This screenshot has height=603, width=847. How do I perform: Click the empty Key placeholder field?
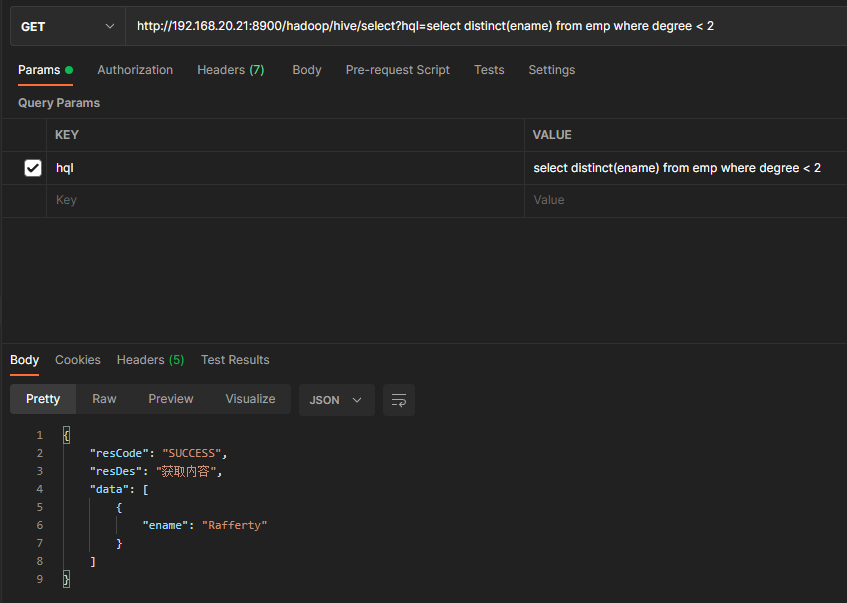coord(285,200)
